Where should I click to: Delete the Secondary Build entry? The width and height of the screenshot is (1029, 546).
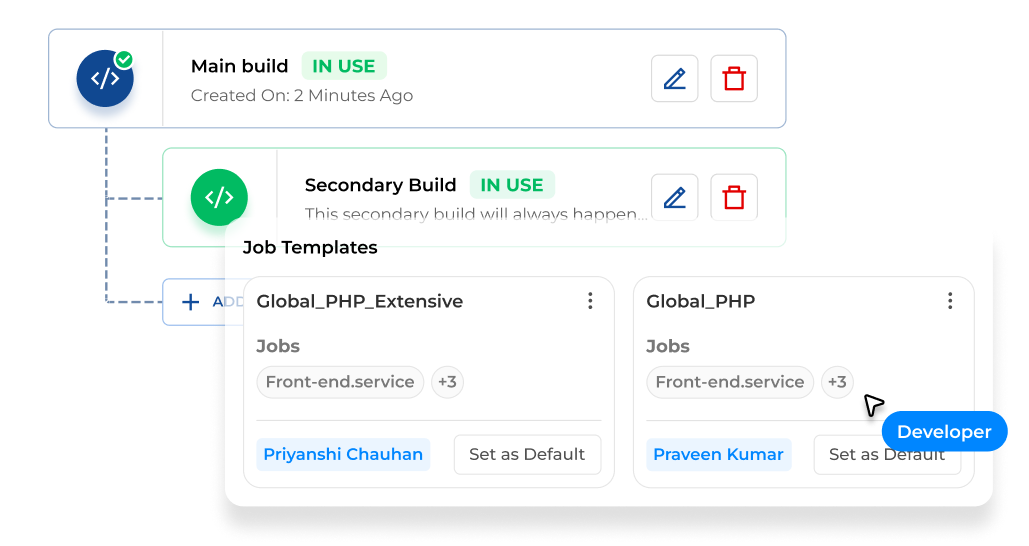[734, 197]
